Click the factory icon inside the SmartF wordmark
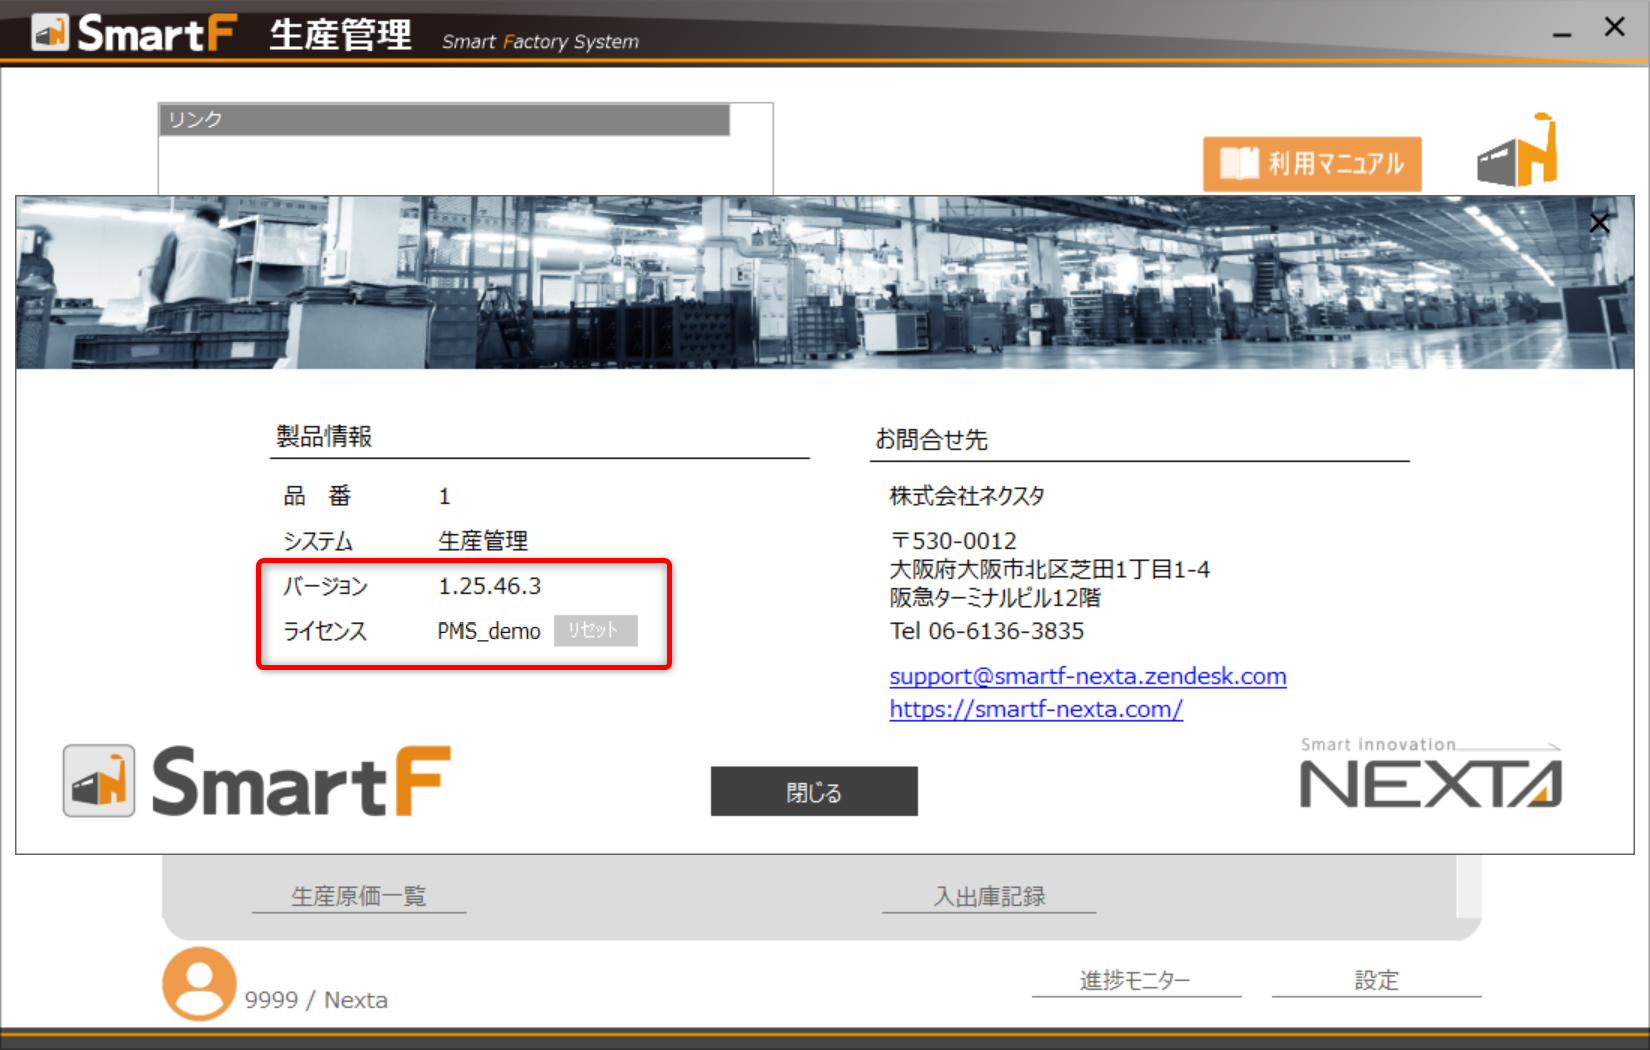Screen dimensions: 1650x1050 coord(97,780)
